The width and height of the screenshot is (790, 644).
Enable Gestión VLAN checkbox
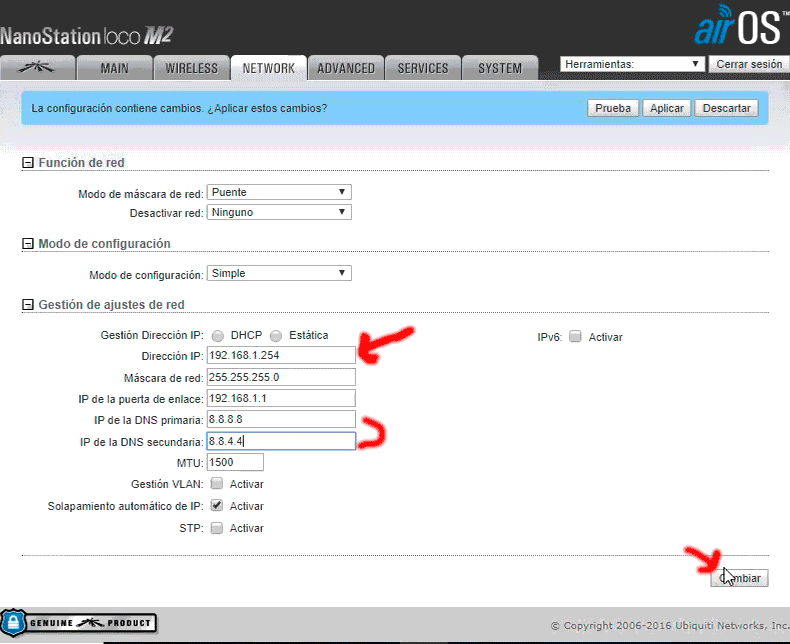click(217, 484)
